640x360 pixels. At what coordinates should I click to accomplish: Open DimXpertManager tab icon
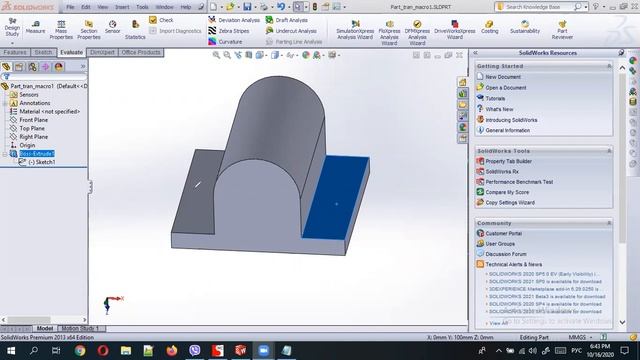pyautogui.click(x=45, y=67)
